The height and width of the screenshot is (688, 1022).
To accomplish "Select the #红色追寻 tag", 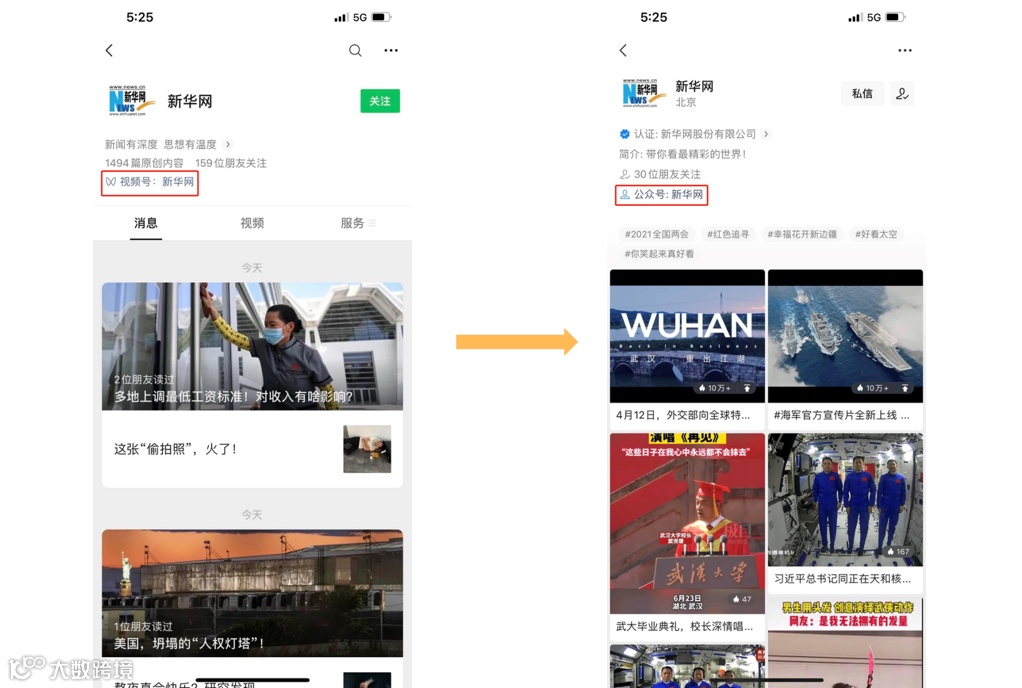I will click(x=727, y=234).
